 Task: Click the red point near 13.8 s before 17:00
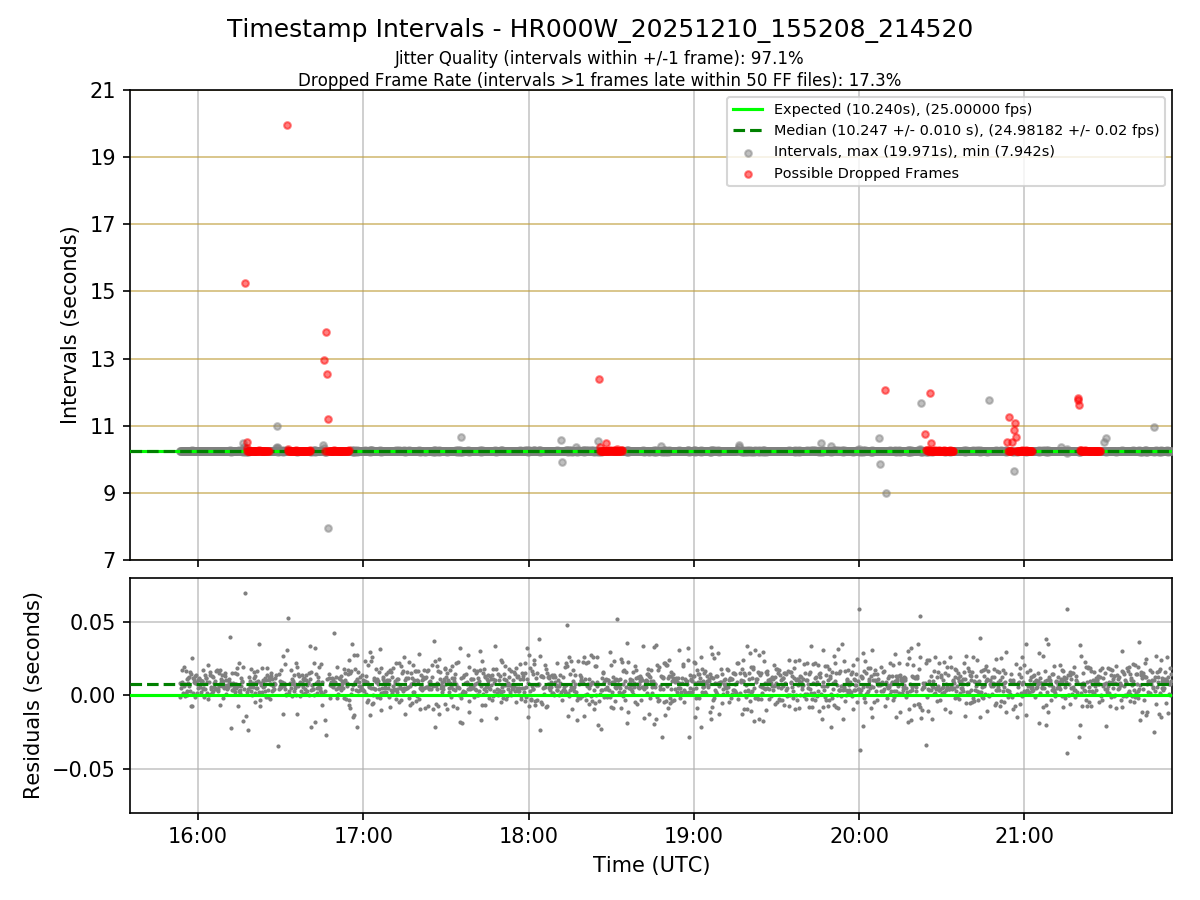pyautogui.click(x=326, y=332)
